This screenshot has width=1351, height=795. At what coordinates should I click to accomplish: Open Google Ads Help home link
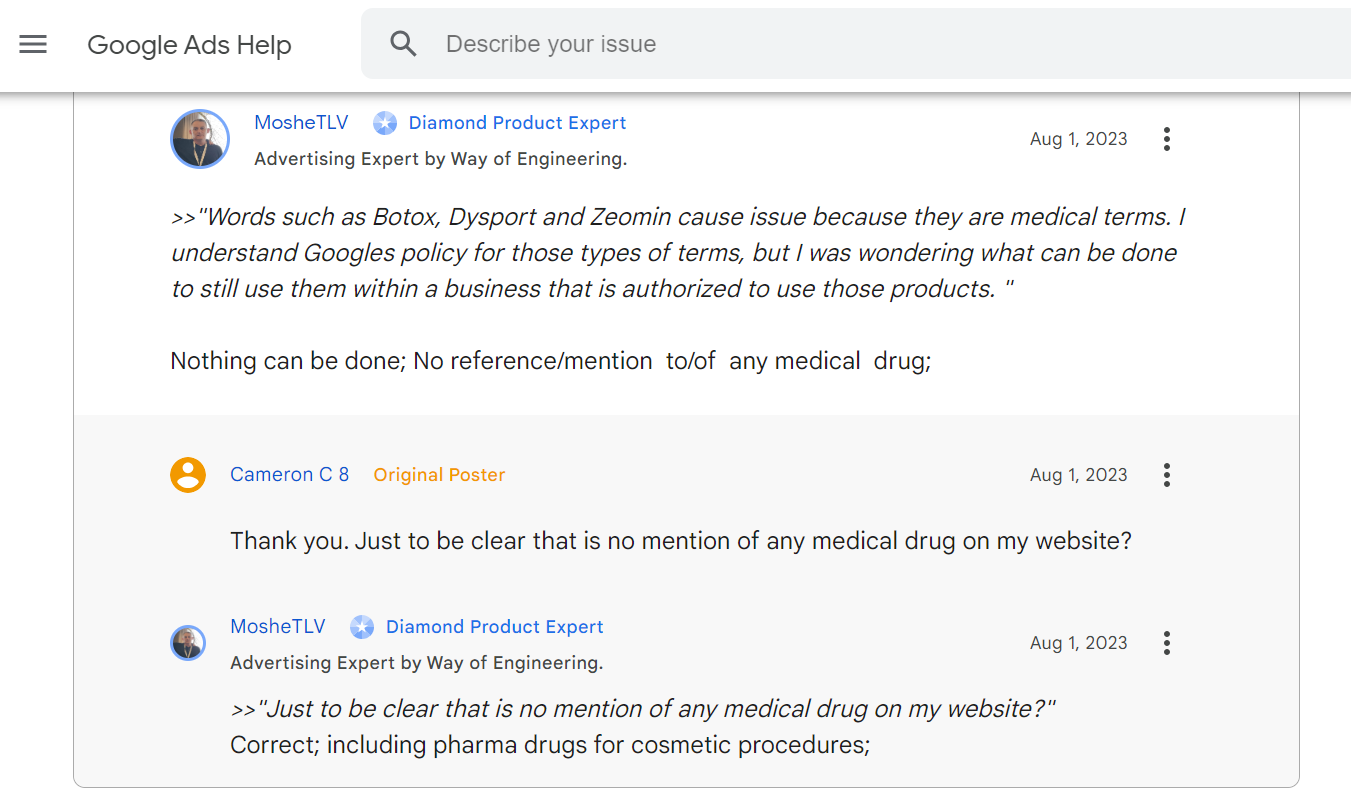click(x=189, y=45)
